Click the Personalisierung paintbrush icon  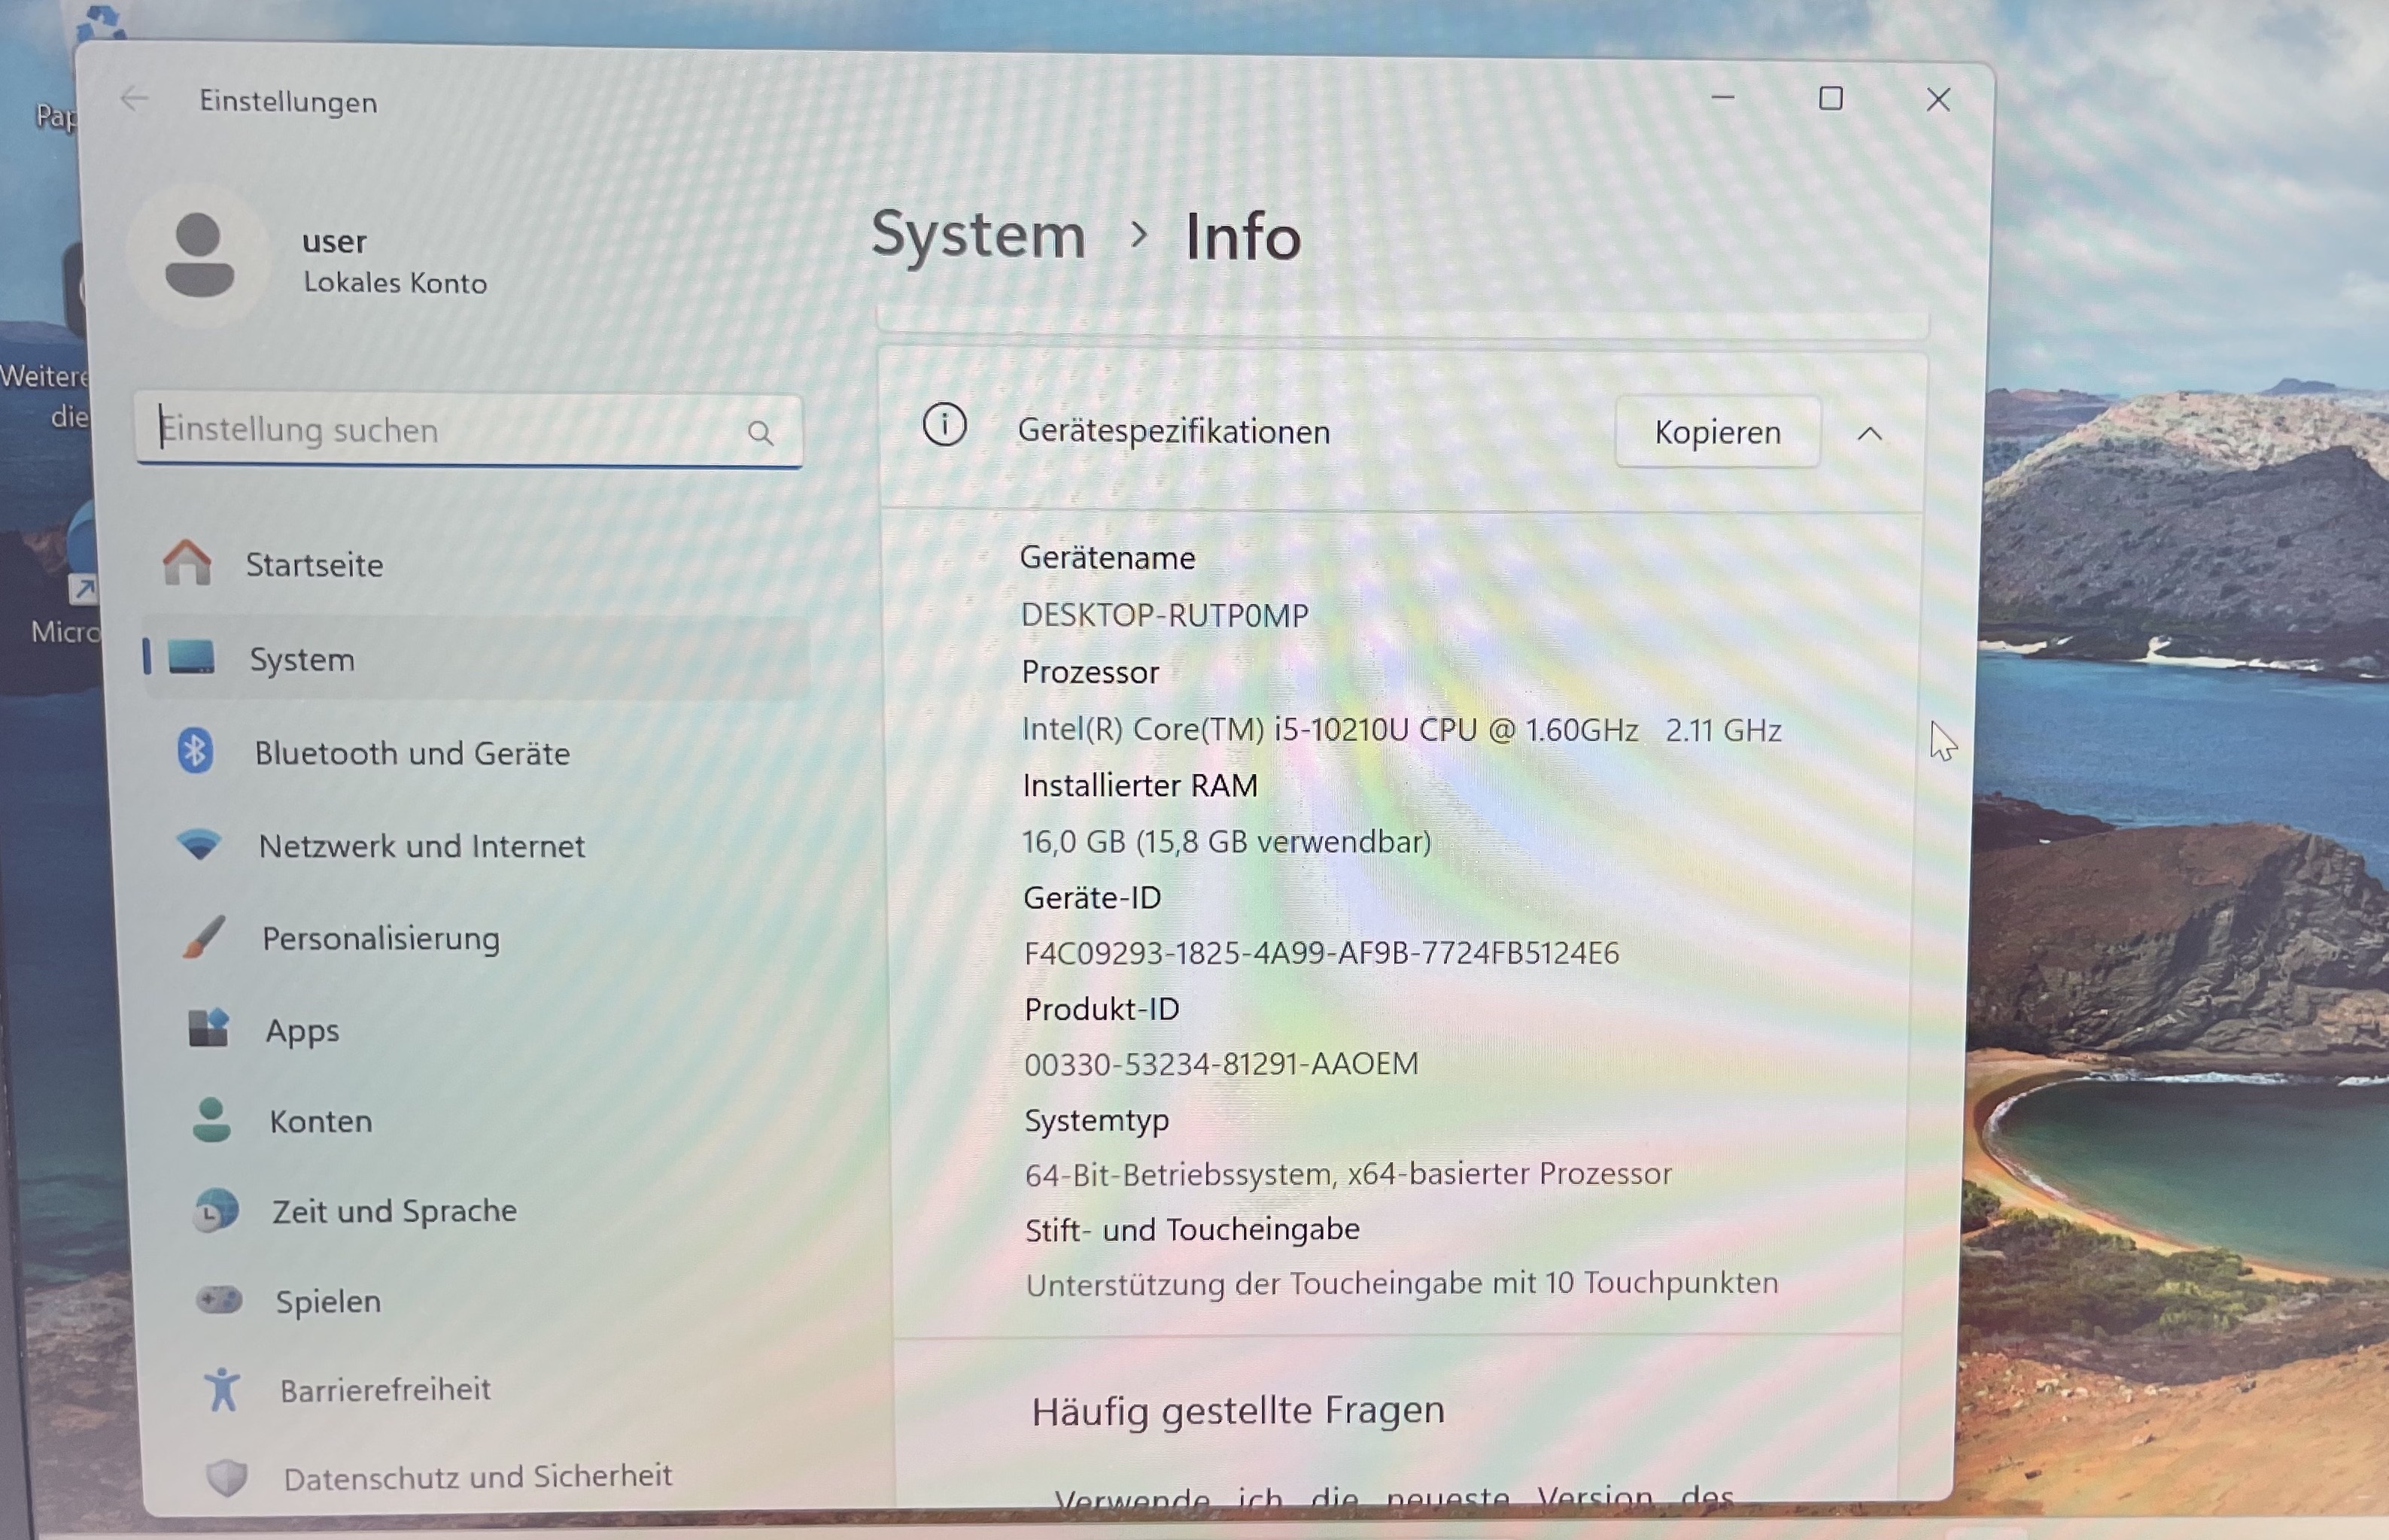click(x=205, y=937)
